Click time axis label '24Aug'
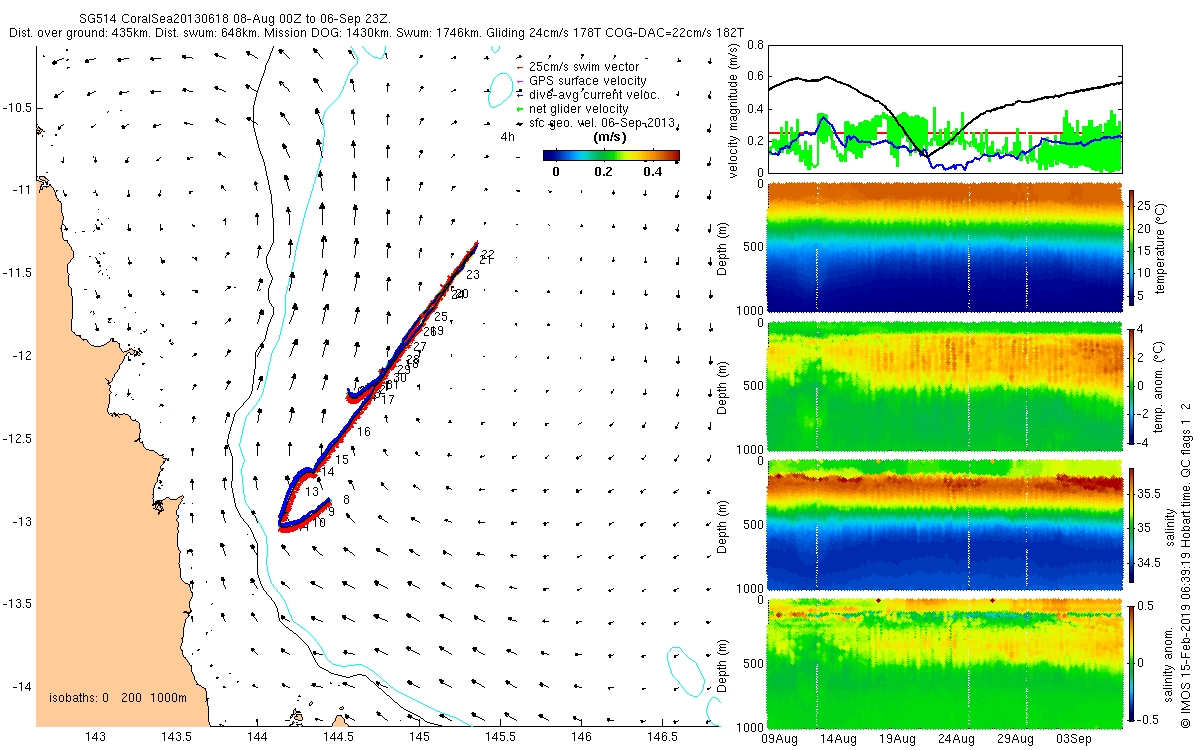This screenshot has width=1200, height=750. tap(957, 739)
